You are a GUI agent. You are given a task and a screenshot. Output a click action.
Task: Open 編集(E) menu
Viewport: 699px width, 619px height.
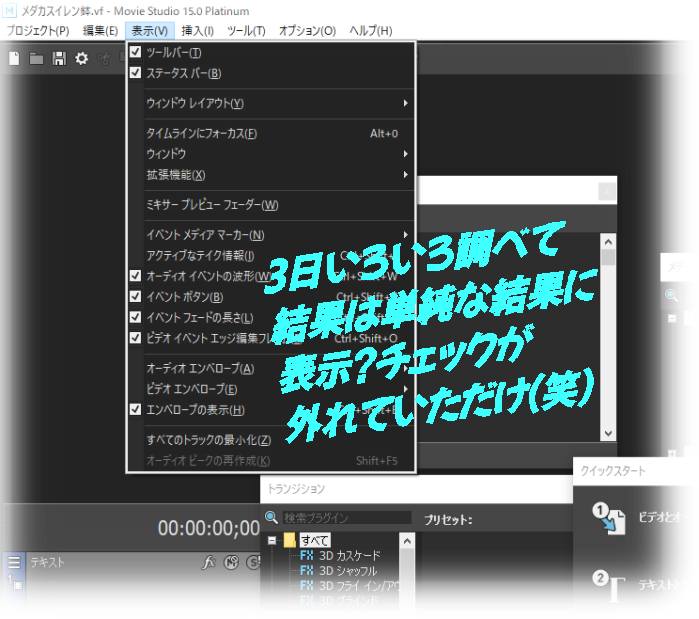pos(100,31)
